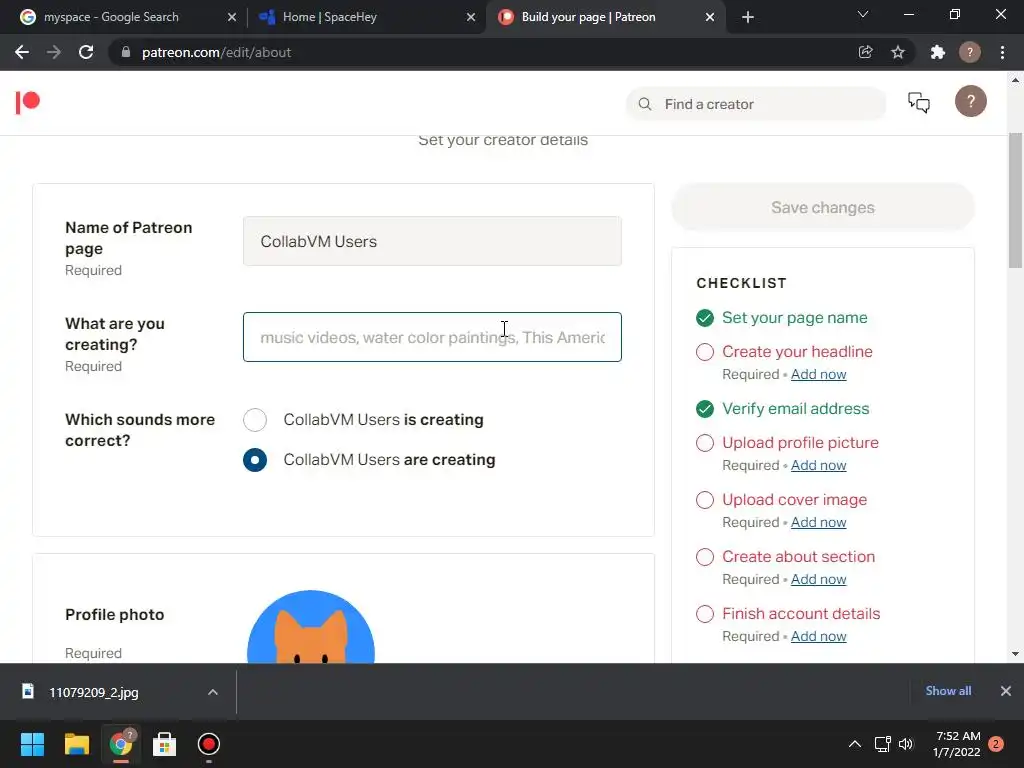This screenshot has width=1024, height=768.
Task: Click the page vertical scrollbar thumb
Action: 1015,200
